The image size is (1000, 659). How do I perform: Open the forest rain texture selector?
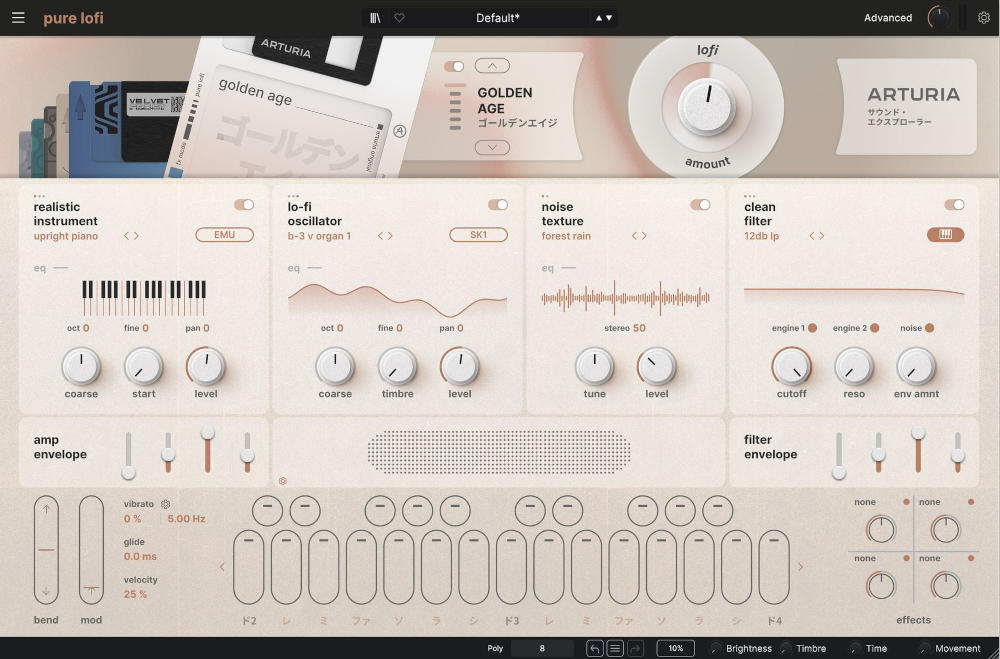point(566,236)
